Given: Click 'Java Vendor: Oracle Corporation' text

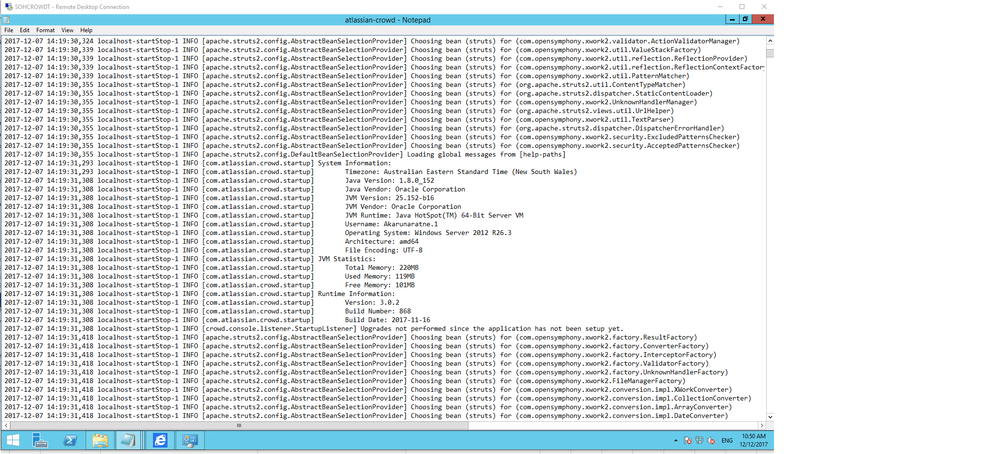Looking at the screenshot, I should (x=405, y=189).
